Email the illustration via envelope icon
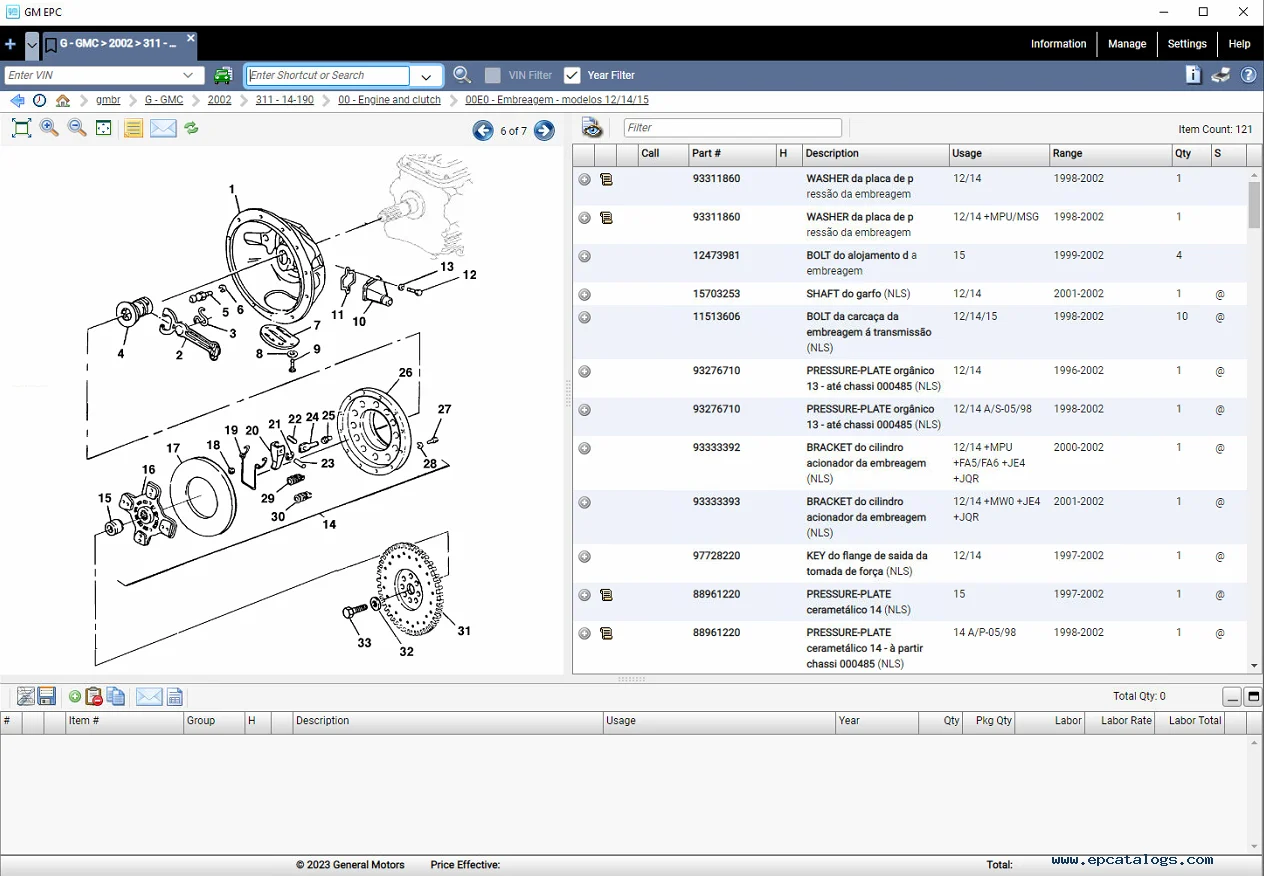 (163, 128)
